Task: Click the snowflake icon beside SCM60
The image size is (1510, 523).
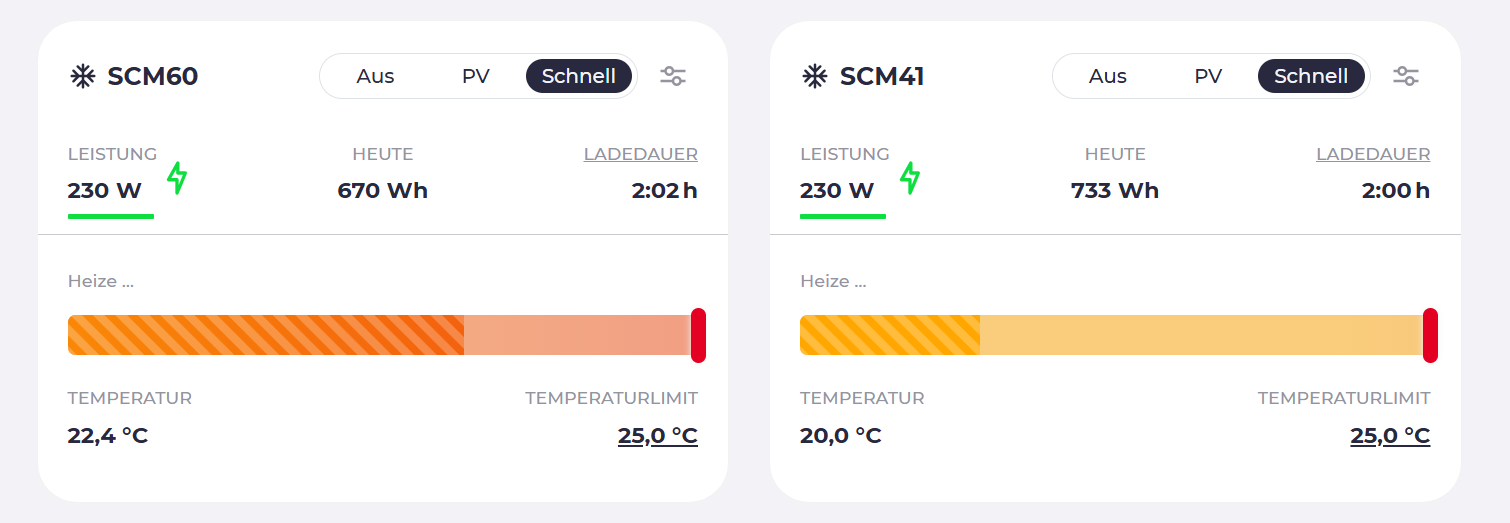Action: 81,76
